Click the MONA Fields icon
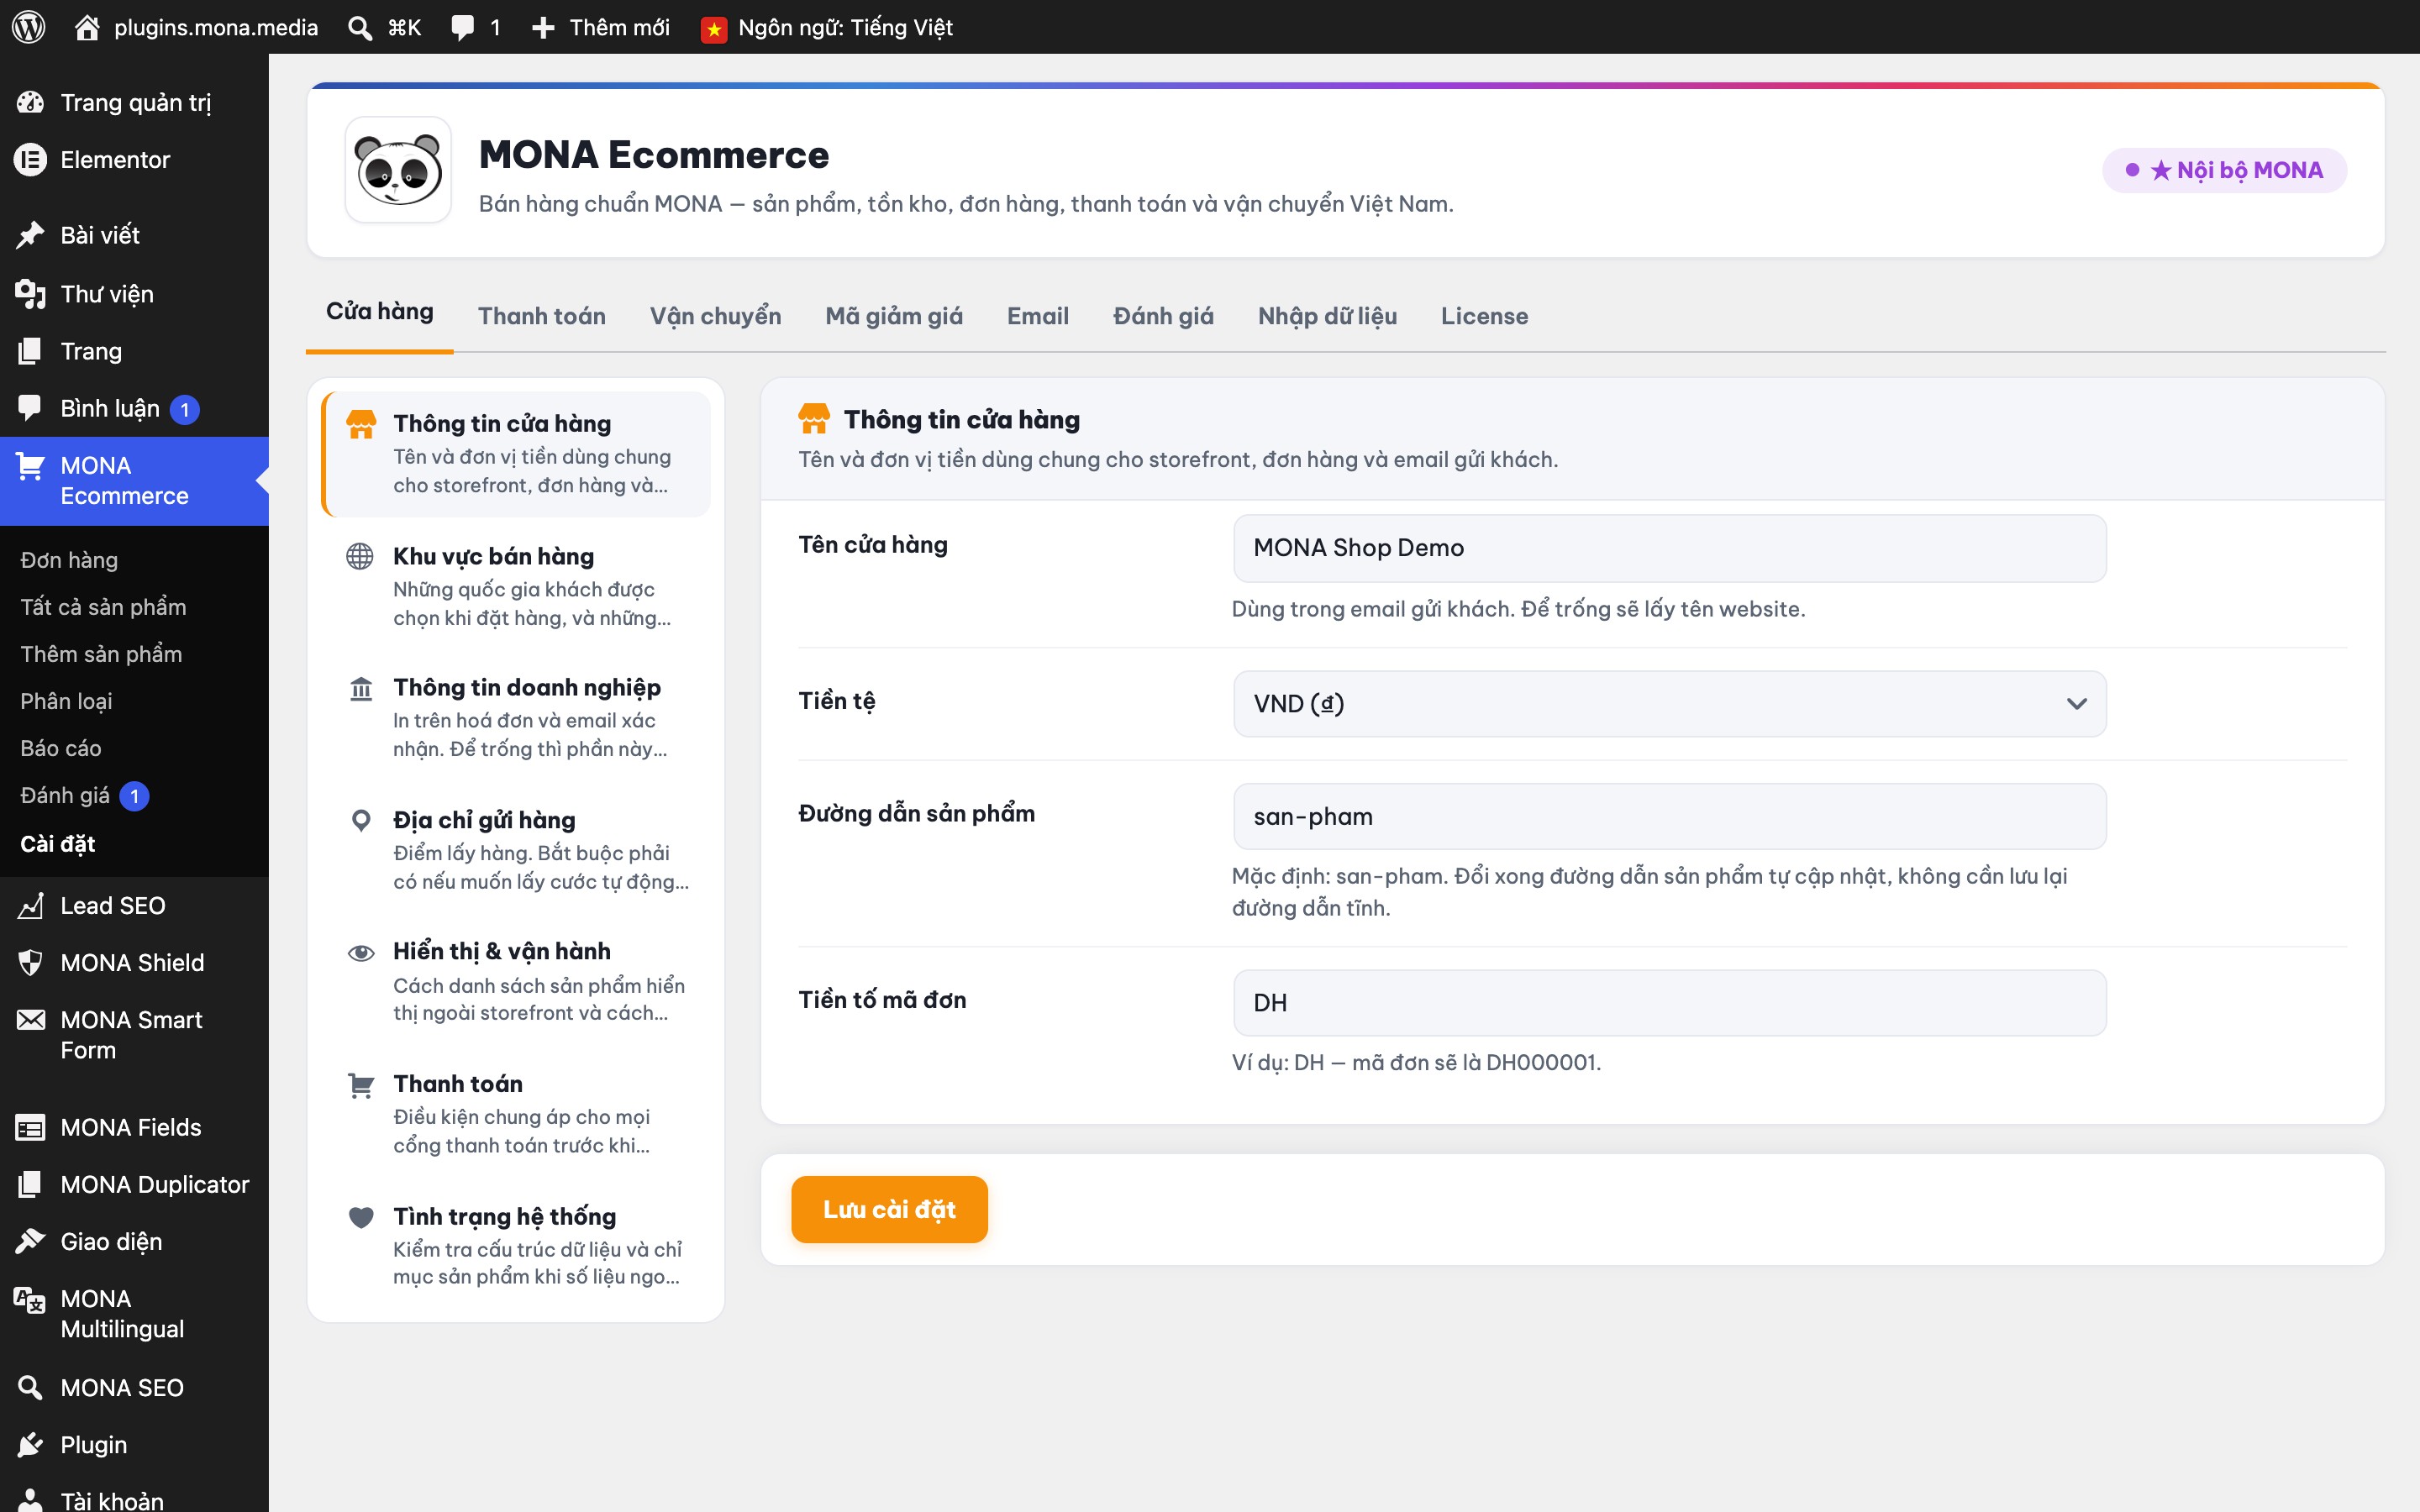Screen dimensions: 2420x1512 tap(30, 1127)
